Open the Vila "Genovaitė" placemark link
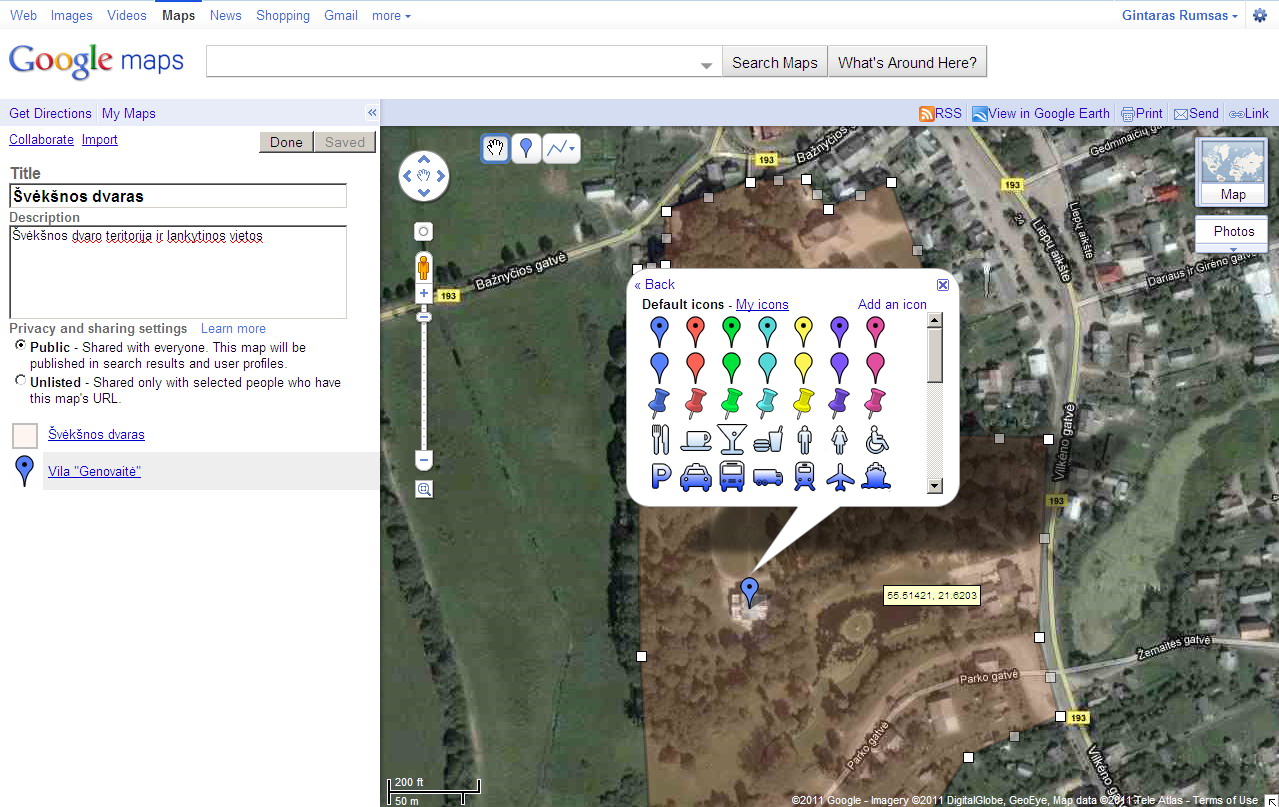 pyautogui.click(x=94, y=471)
